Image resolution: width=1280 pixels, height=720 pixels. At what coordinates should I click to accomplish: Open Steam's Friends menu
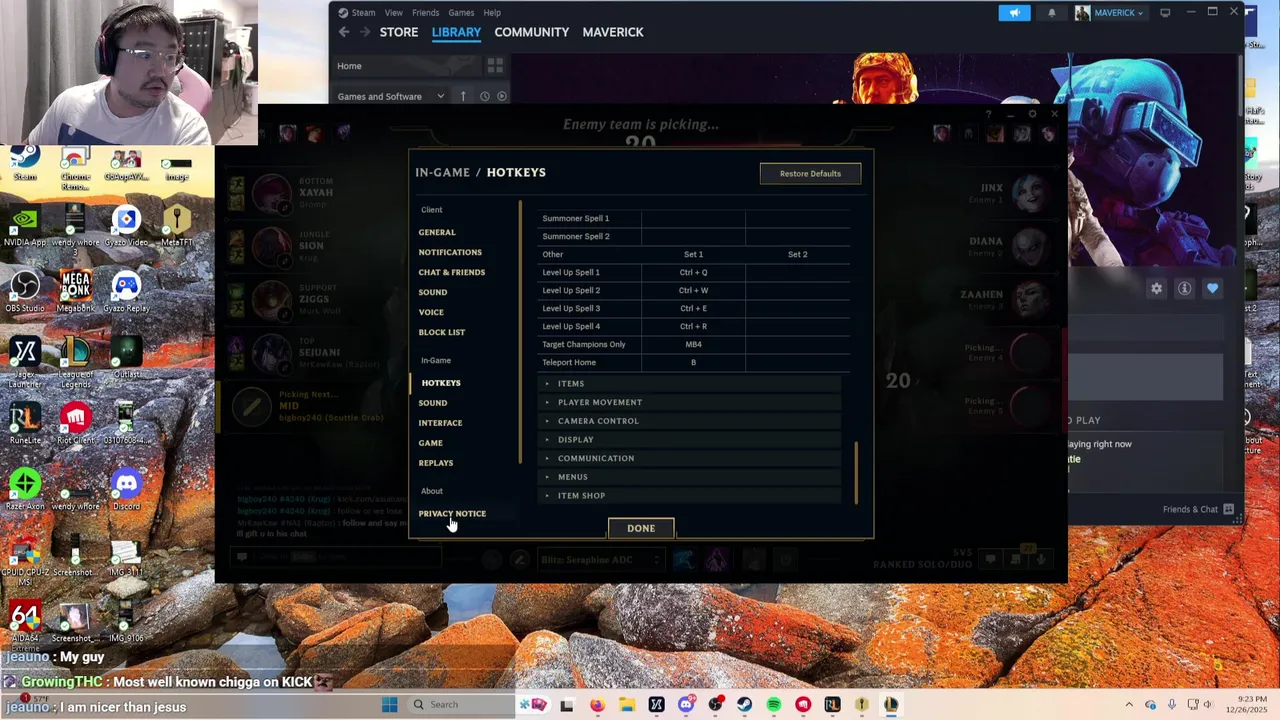pyautogui.click(x=425, y=13)
